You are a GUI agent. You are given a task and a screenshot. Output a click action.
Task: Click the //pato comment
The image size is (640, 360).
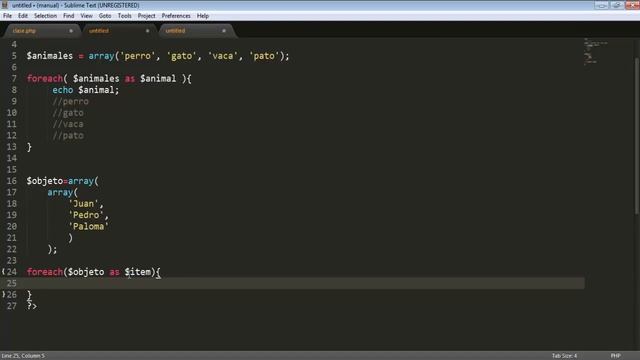coord(68,136)
